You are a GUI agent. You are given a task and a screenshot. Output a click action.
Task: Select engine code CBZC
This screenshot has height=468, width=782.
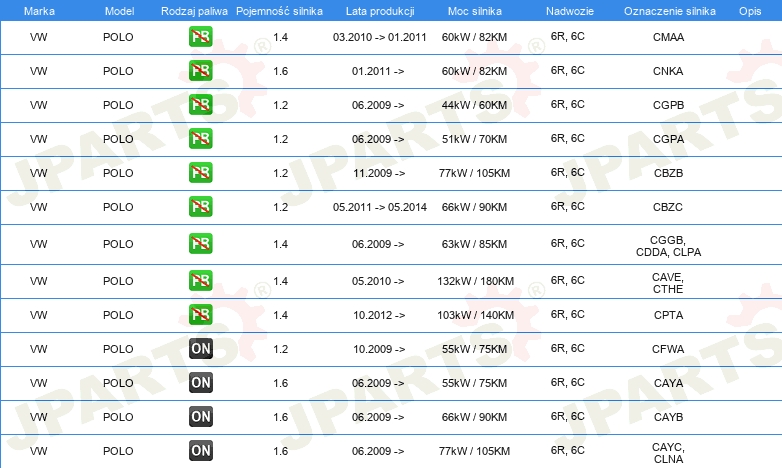[x=668, y=207]
